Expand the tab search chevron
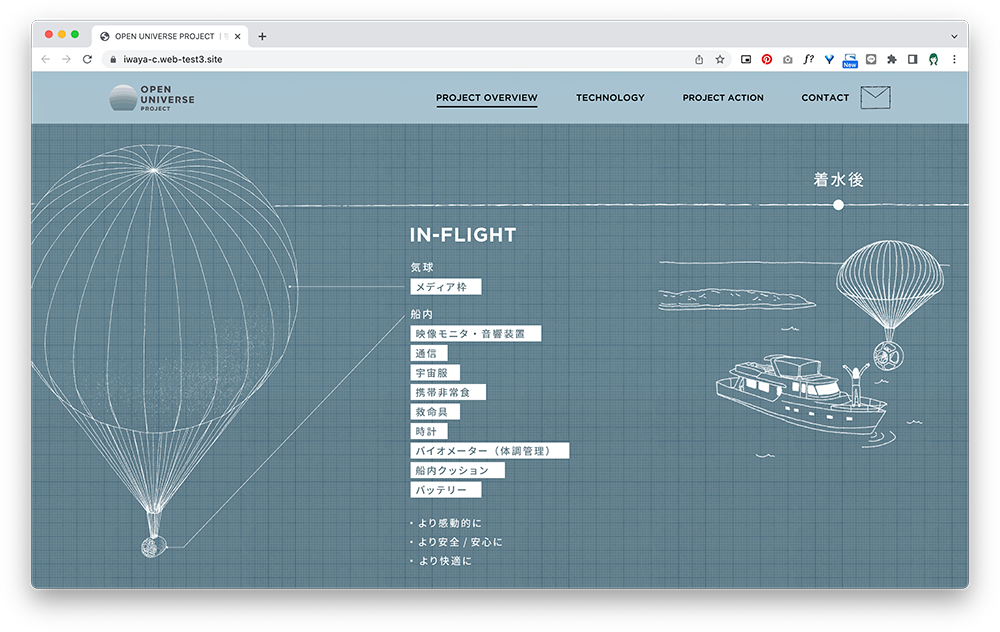Viewport: 1000px width, 632px height. [954, 36]
